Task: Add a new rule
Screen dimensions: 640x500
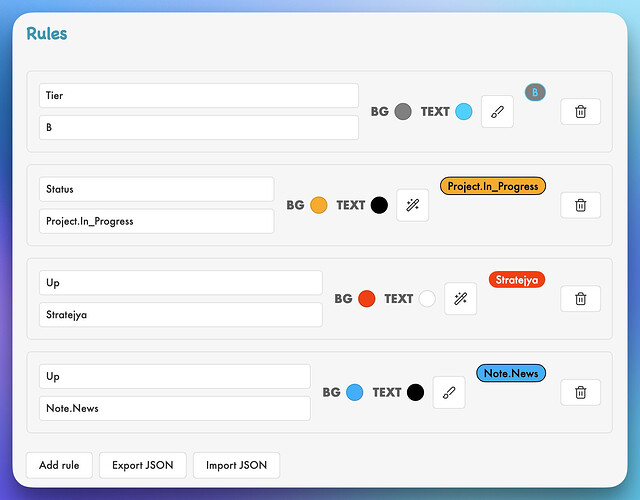Action: click(x=59, y=465)
